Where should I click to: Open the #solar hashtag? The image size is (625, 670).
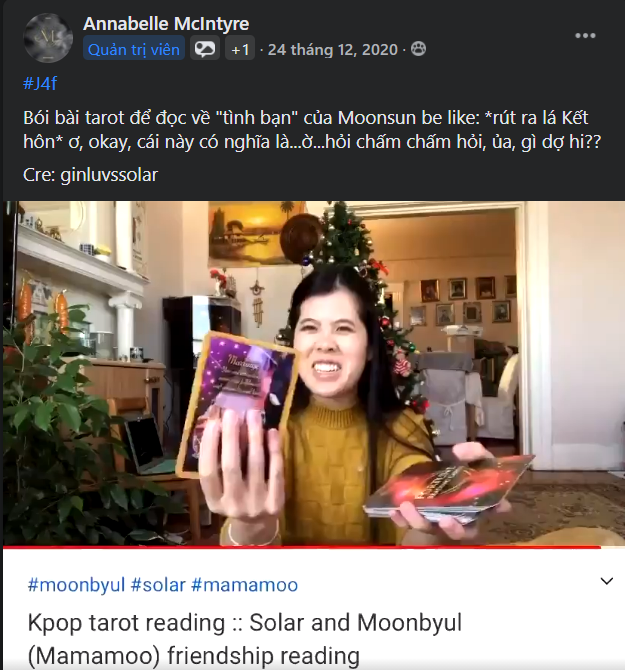pyautogui.click(x=158, y=585)
